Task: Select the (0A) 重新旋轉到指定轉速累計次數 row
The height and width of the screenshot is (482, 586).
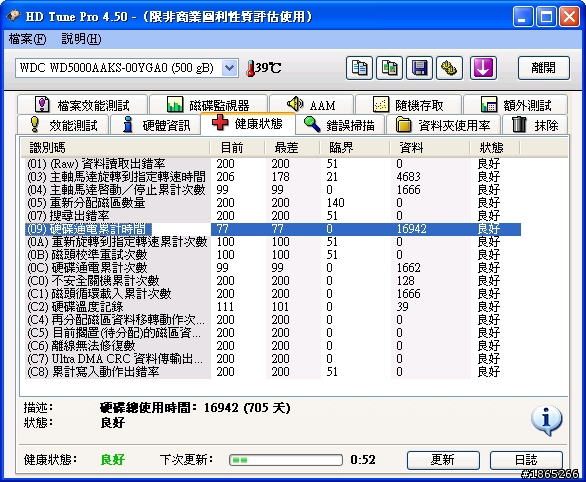Action: tap(273, 242)
